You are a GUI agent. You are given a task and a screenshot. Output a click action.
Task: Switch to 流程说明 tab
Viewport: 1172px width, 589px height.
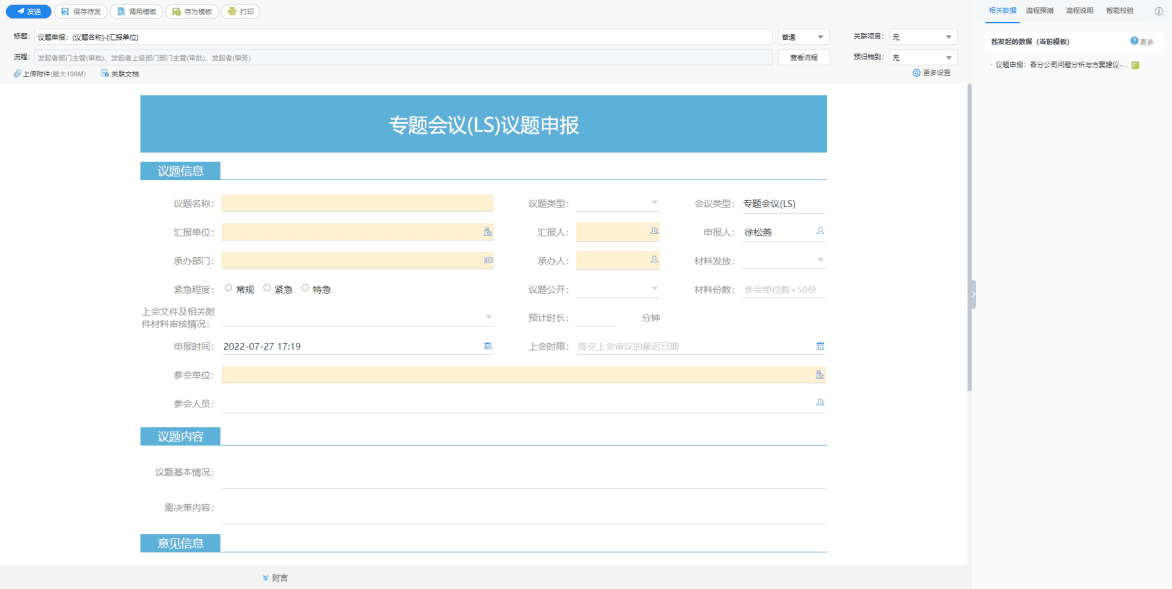(1079, 10)
